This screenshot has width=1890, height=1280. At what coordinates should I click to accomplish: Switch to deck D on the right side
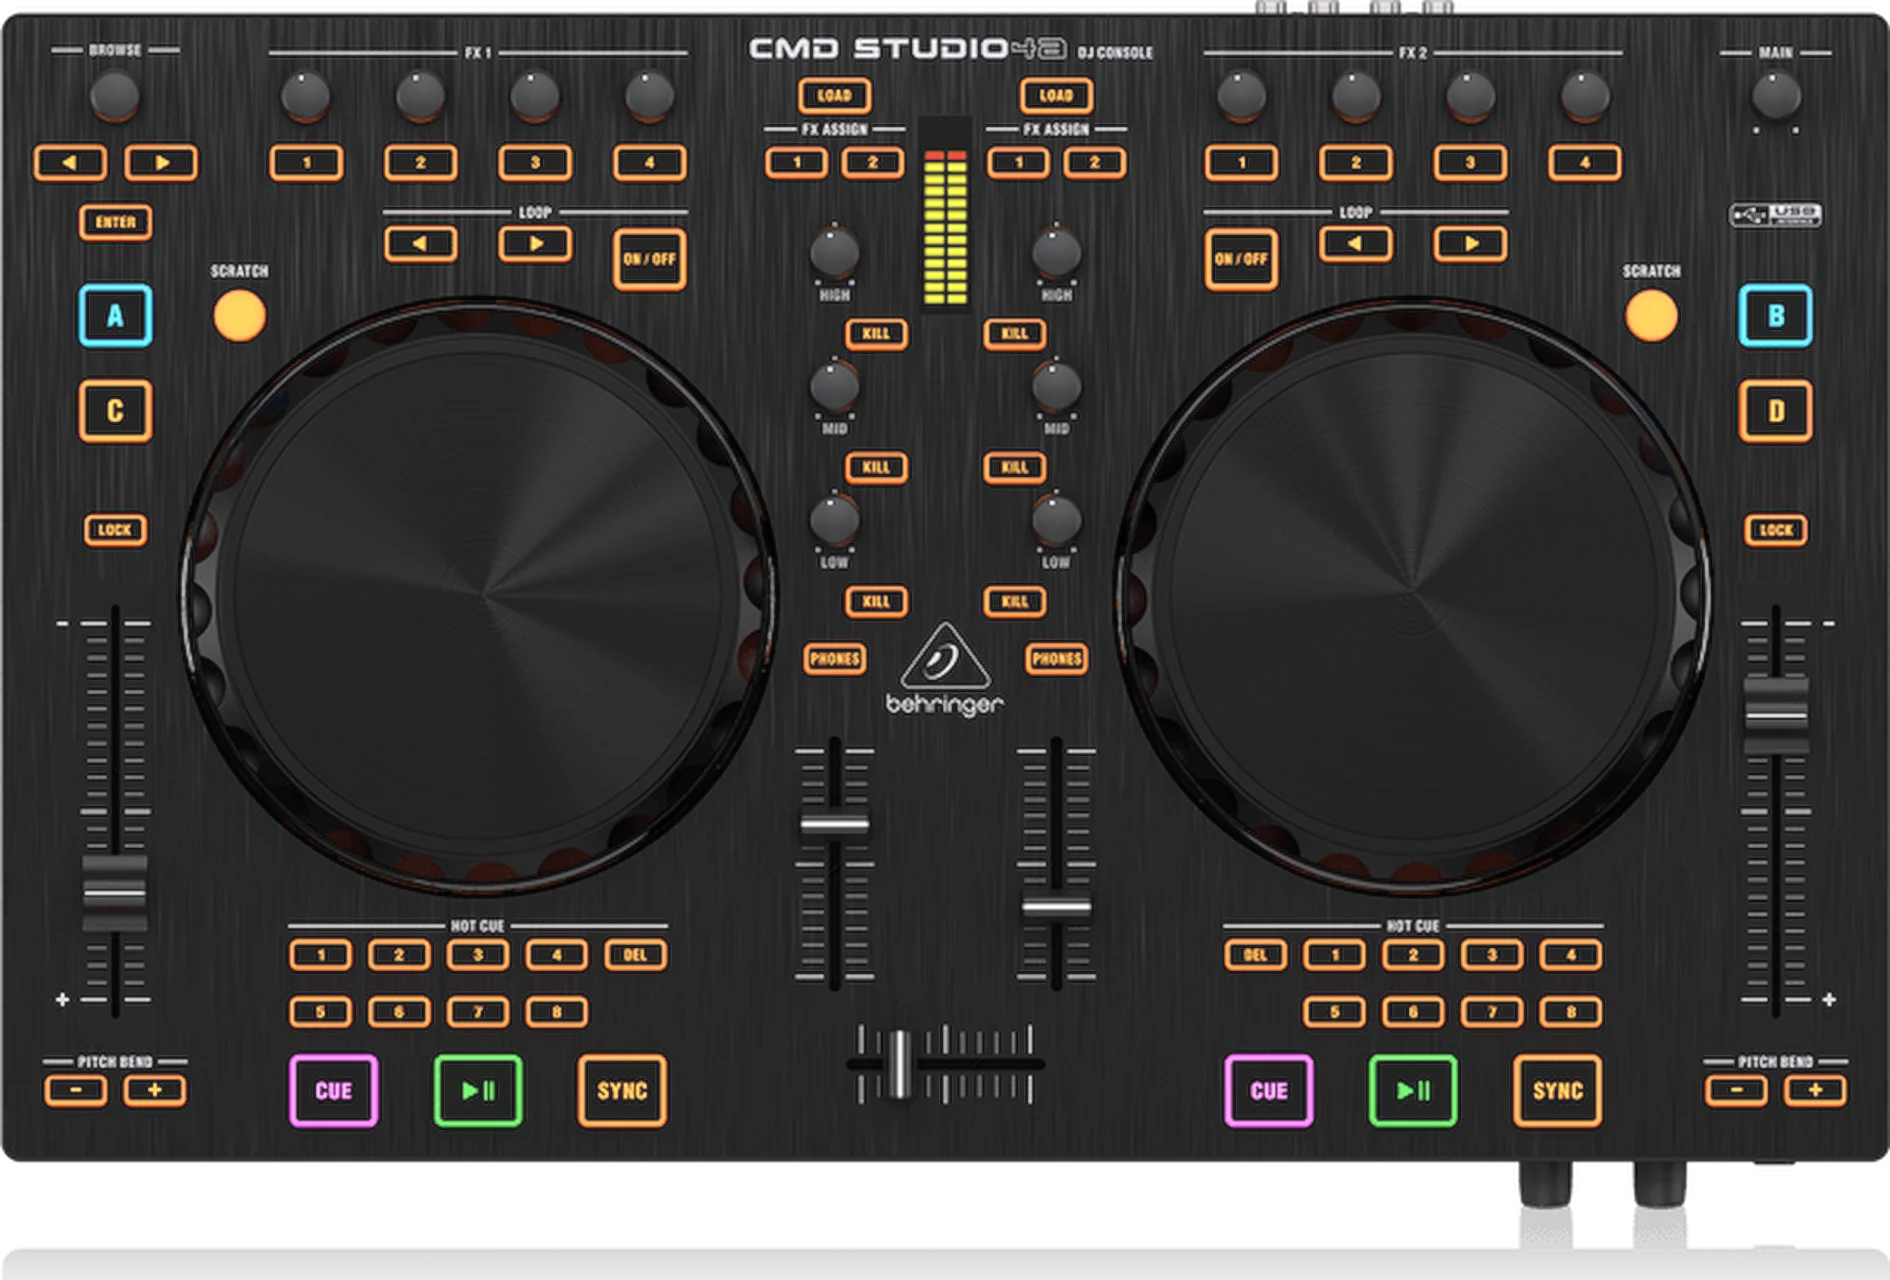[x=1775, y=408]
